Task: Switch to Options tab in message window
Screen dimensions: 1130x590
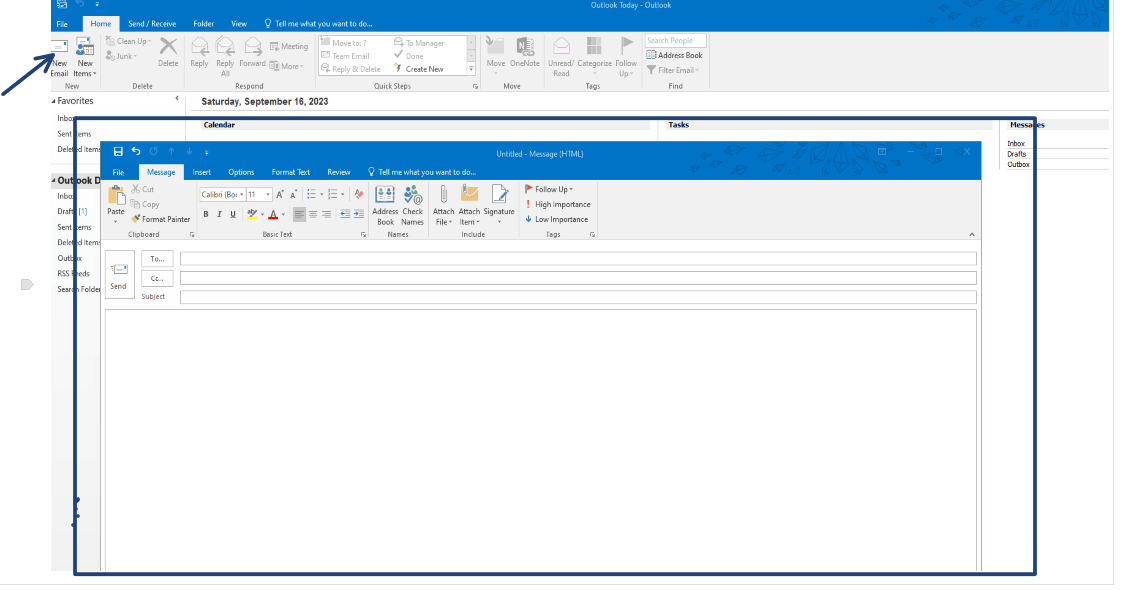Action: [241, 172]
